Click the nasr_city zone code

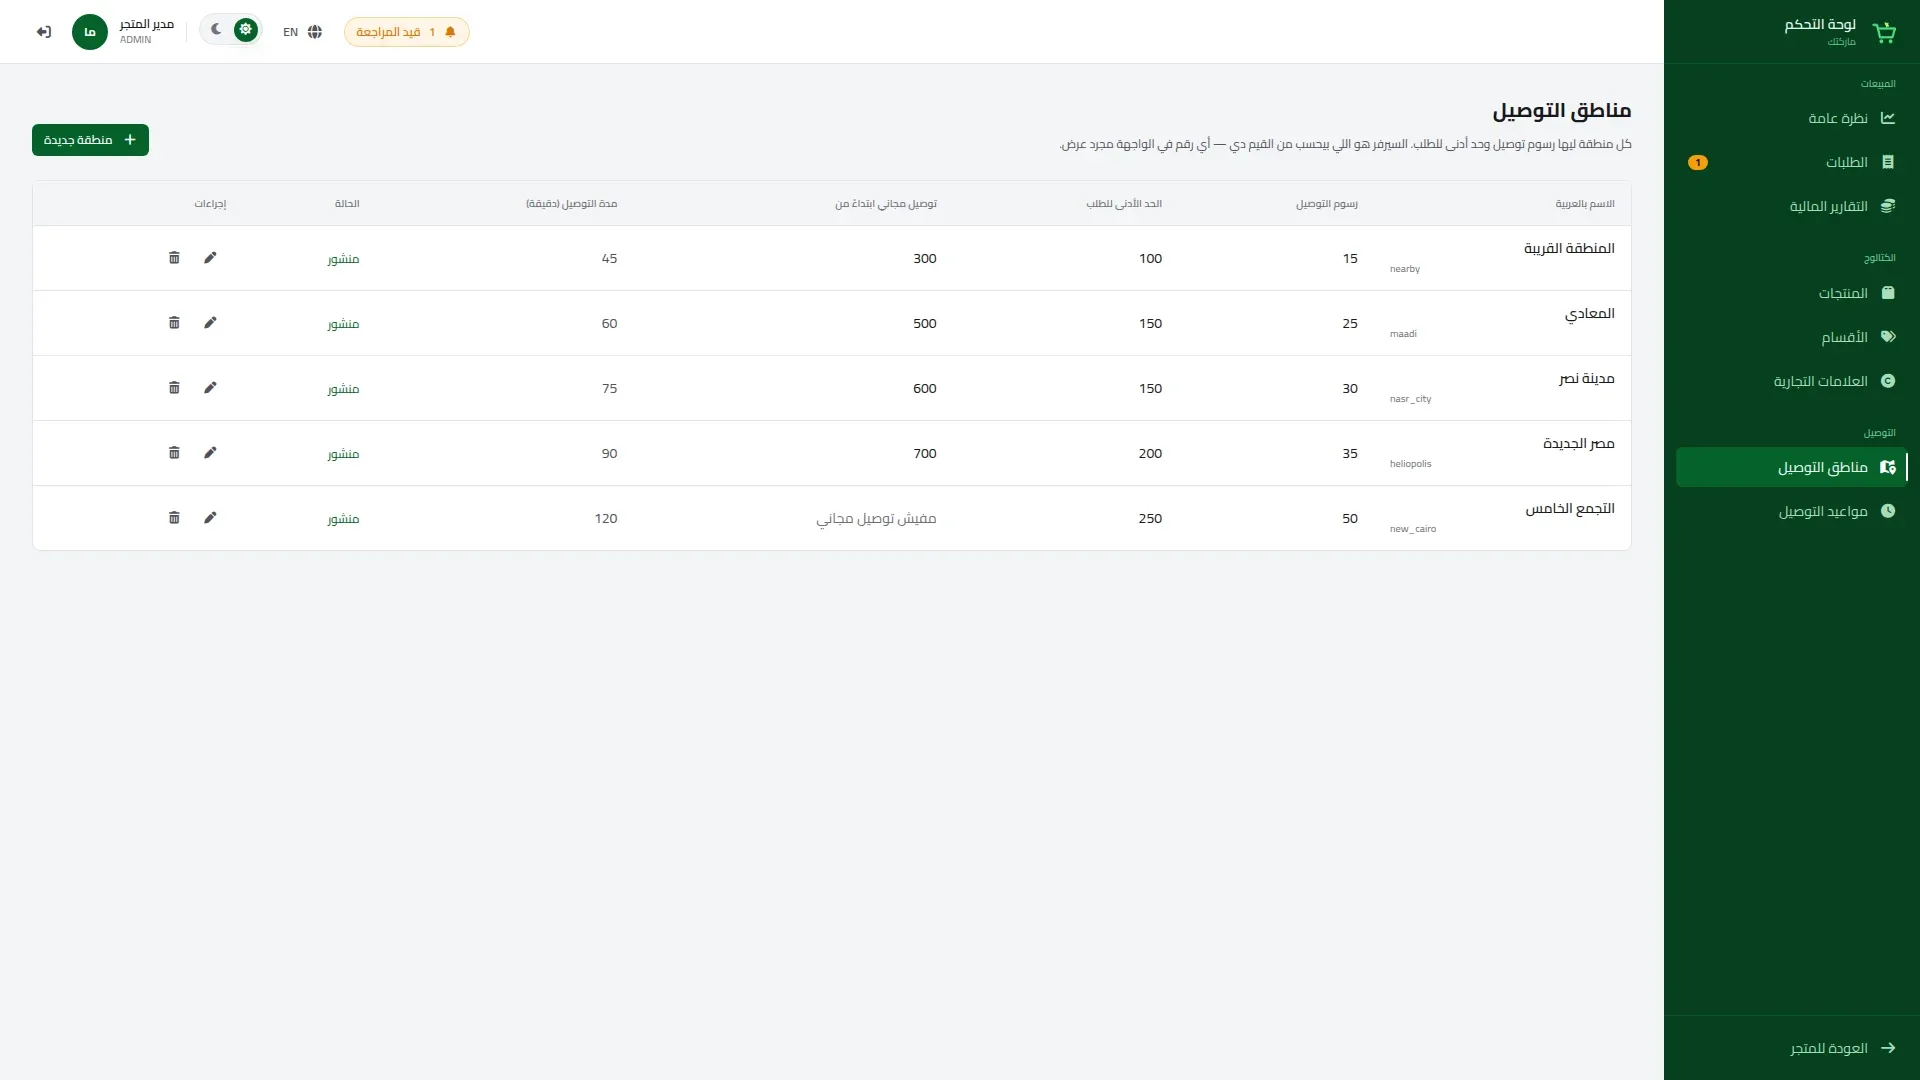[x=1410, y=399]
